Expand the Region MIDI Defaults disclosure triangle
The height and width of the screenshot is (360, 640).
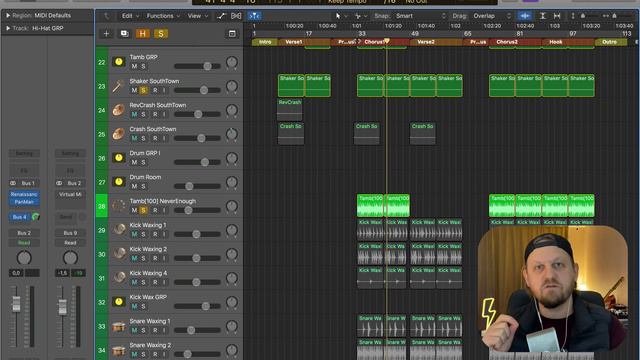(8, 16)
